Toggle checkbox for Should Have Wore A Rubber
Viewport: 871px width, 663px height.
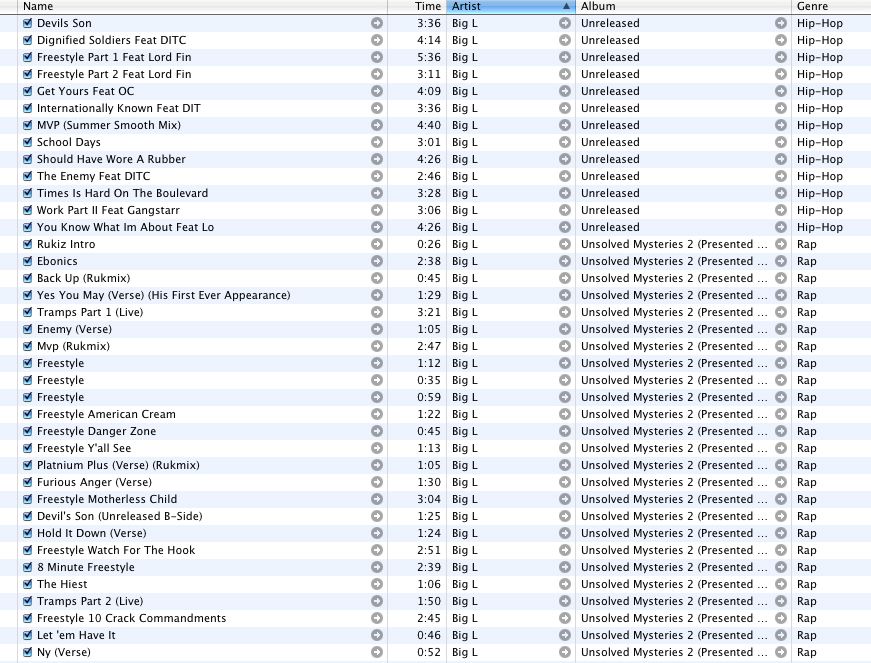(27, 159)
